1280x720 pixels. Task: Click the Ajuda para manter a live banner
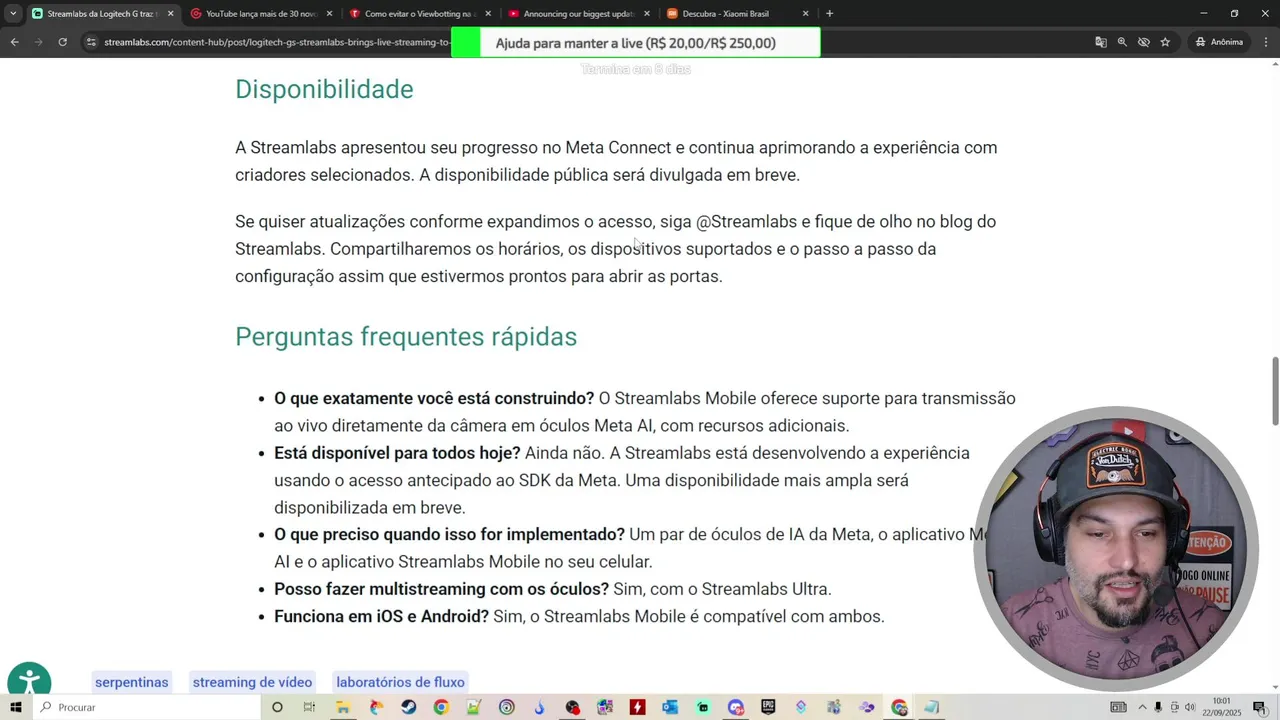point(636,43)
